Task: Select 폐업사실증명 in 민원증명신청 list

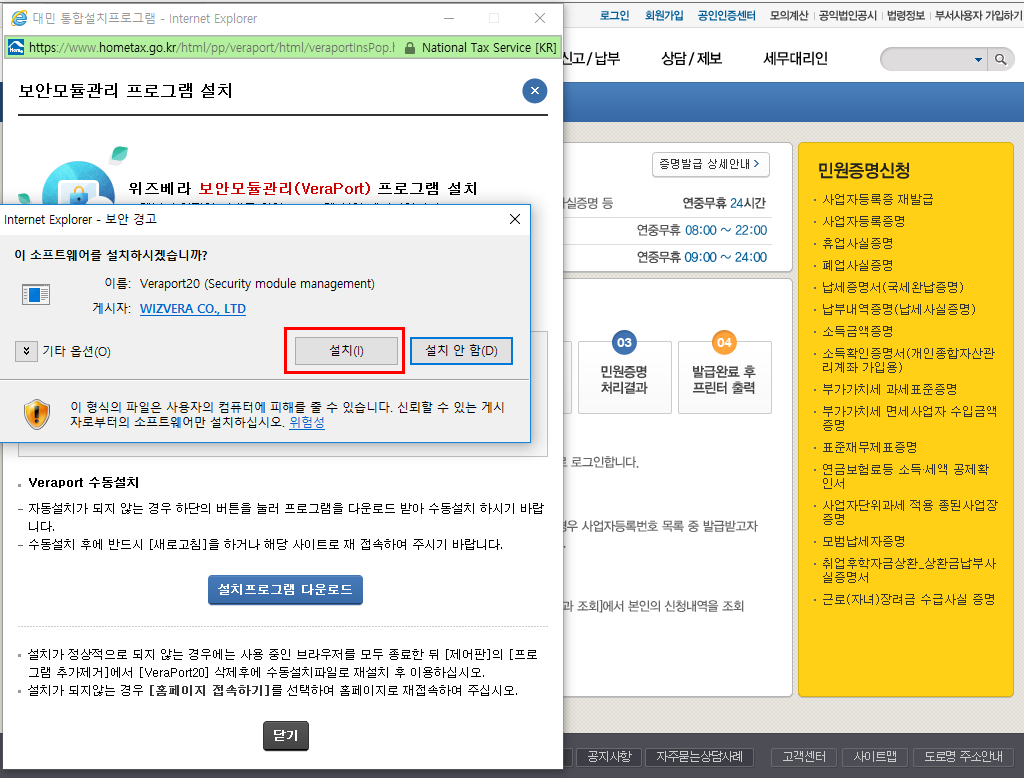Action: (x=857, y=266)
